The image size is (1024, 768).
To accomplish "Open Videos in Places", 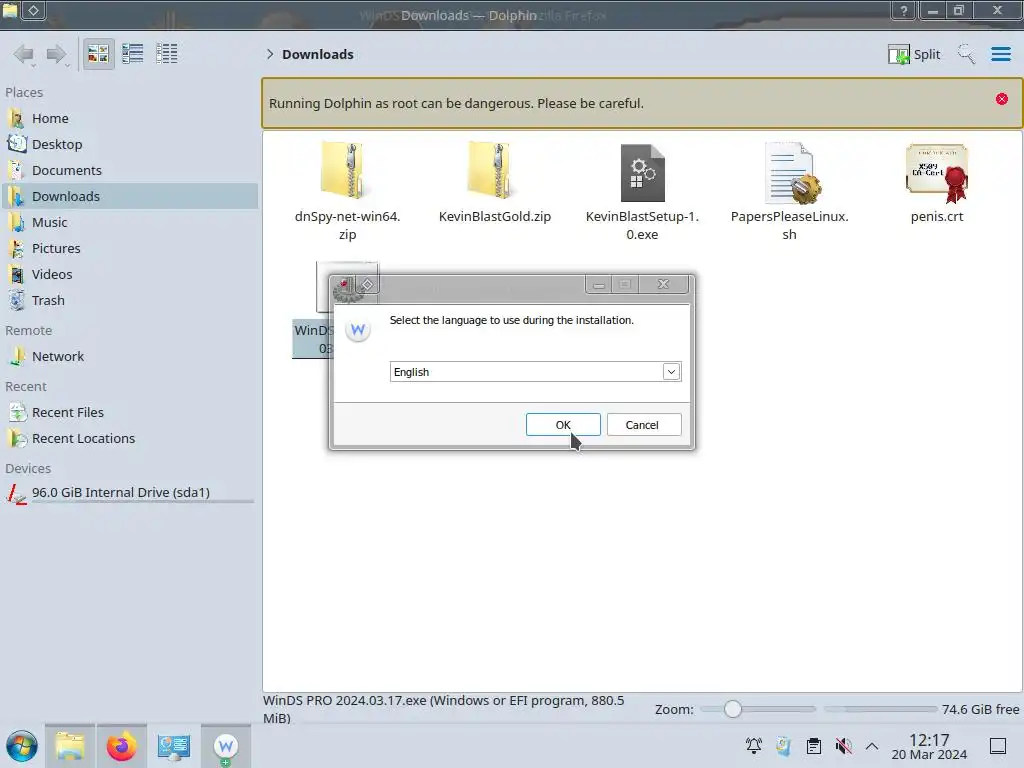I will tap(129, 275).
